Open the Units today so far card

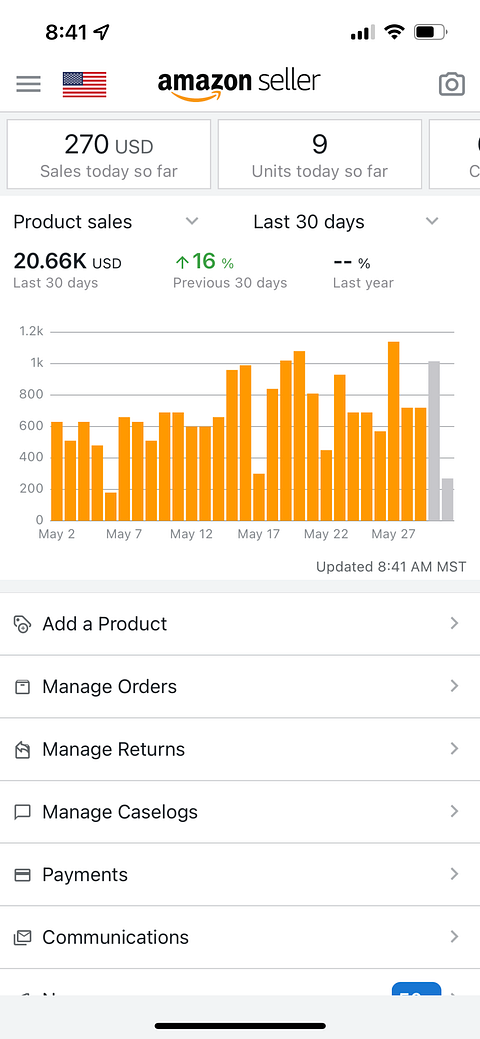320,154
